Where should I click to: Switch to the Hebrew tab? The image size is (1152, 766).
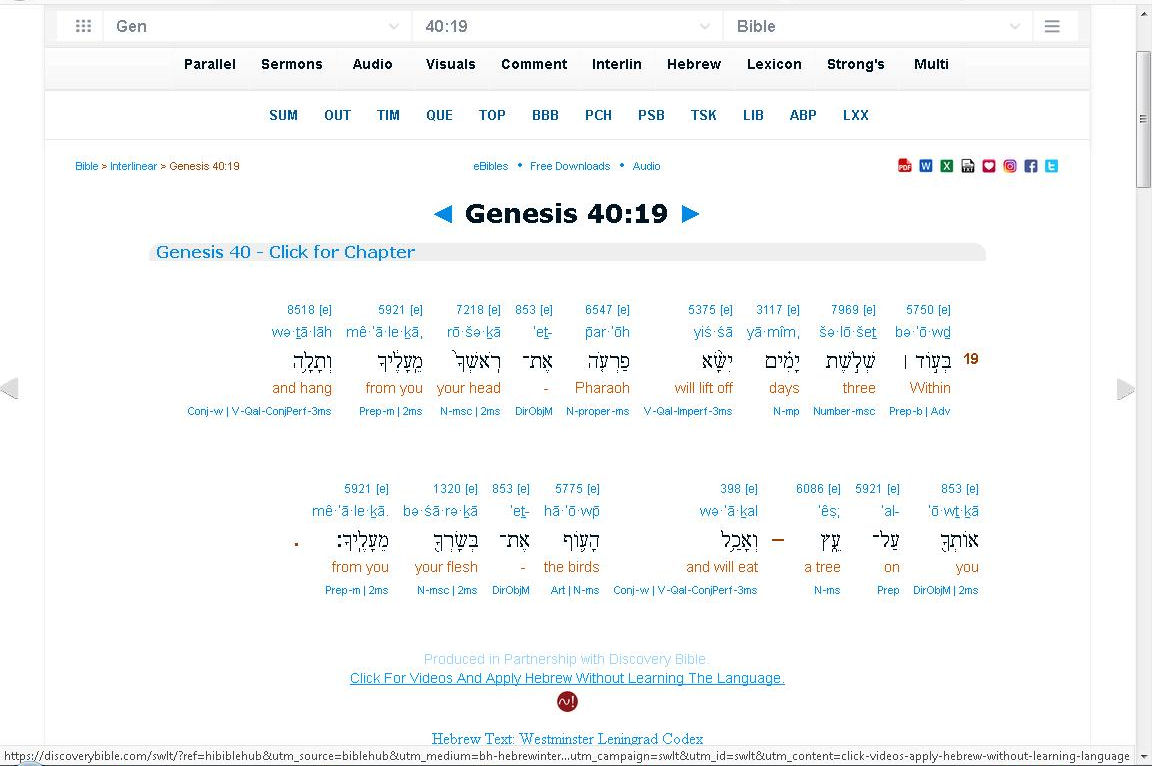click(x=694, y=64)
